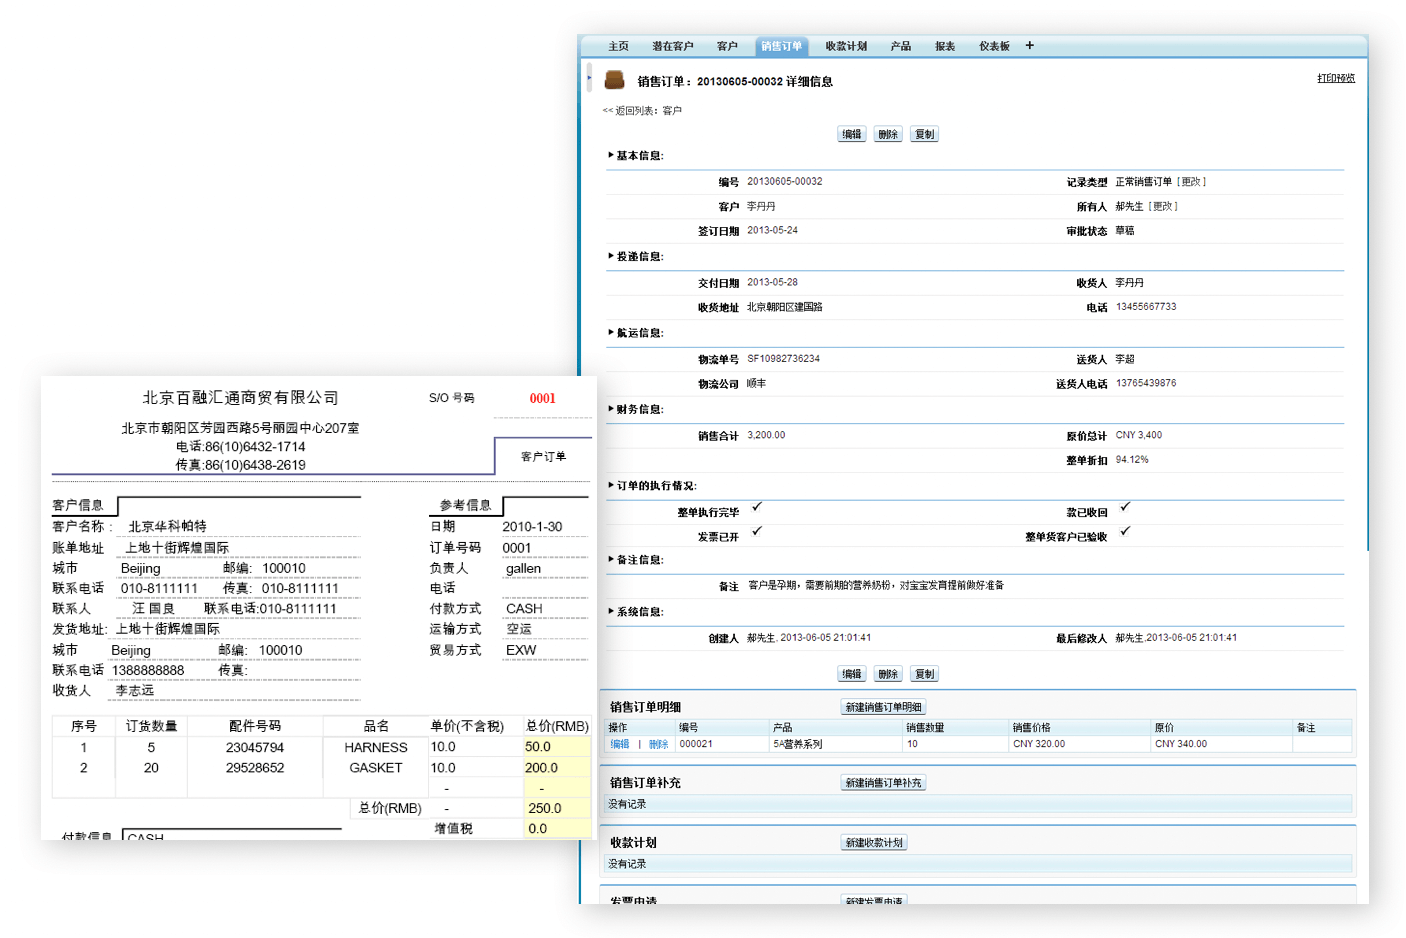The image size is (1406, 938).
Task: Click the 复制 button below 系统信息
Action: pos(924,674)
